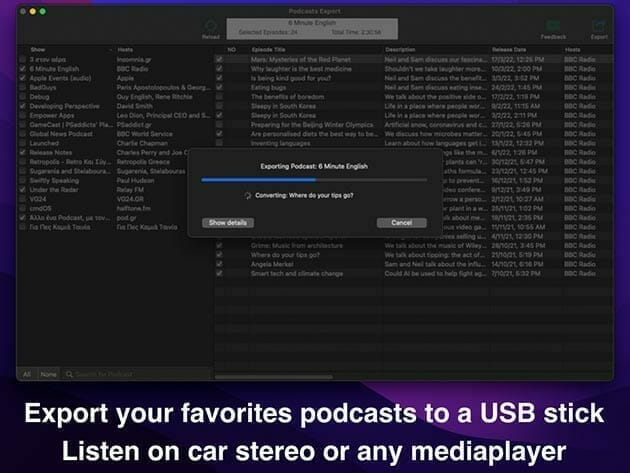Image resolution: width=630 pixels, height=473 pixels.
Task: Click the spinner icon beside Converting text
Action: coord(248,194)
